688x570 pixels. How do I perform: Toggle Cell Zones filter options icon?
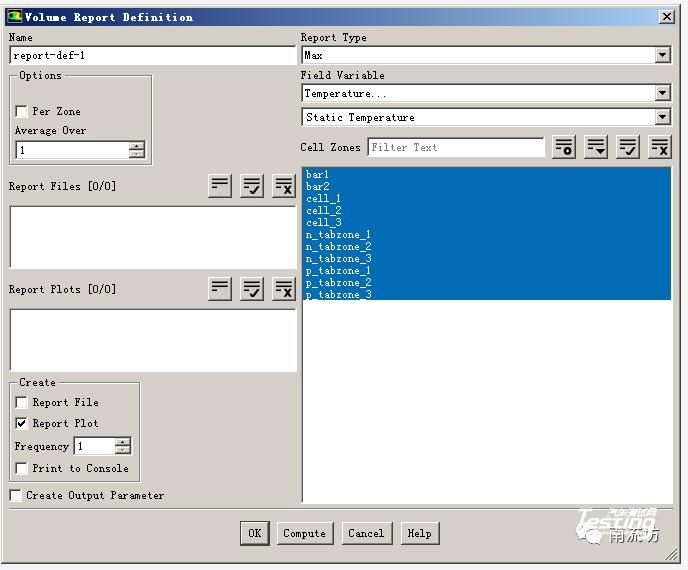564,147
